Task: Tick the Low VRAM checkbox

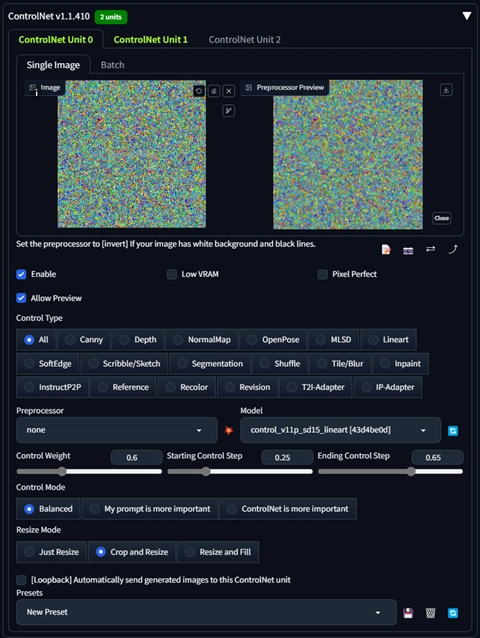Action: pyautogui.click(x=172, y=274)
